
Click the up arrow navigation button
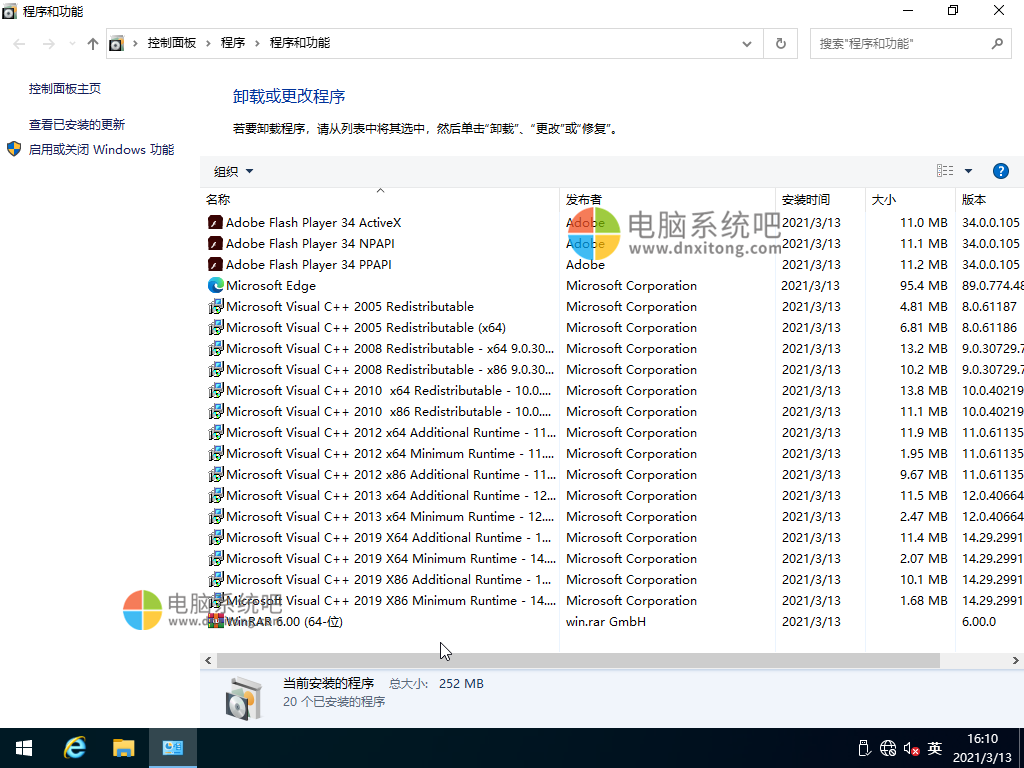pyautogui.click(x=93, y=44)
